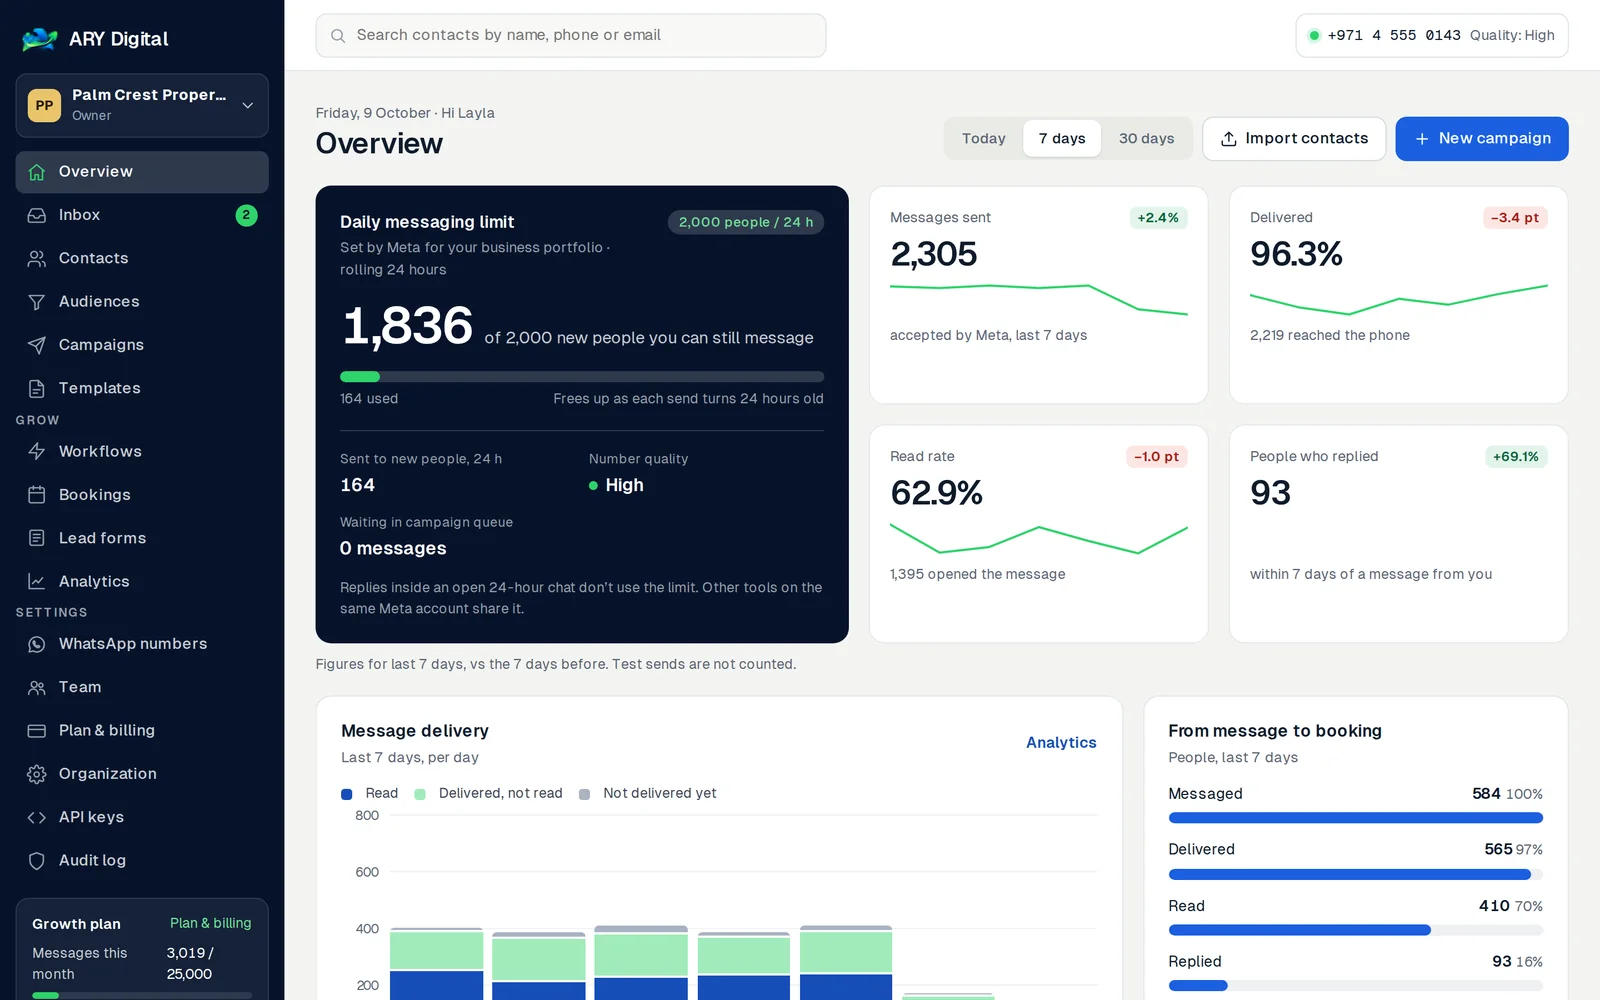This screenshot has width=1600, height=1000.
Task: Click the ARY Digital logo
Action: [x=40, y=39]
